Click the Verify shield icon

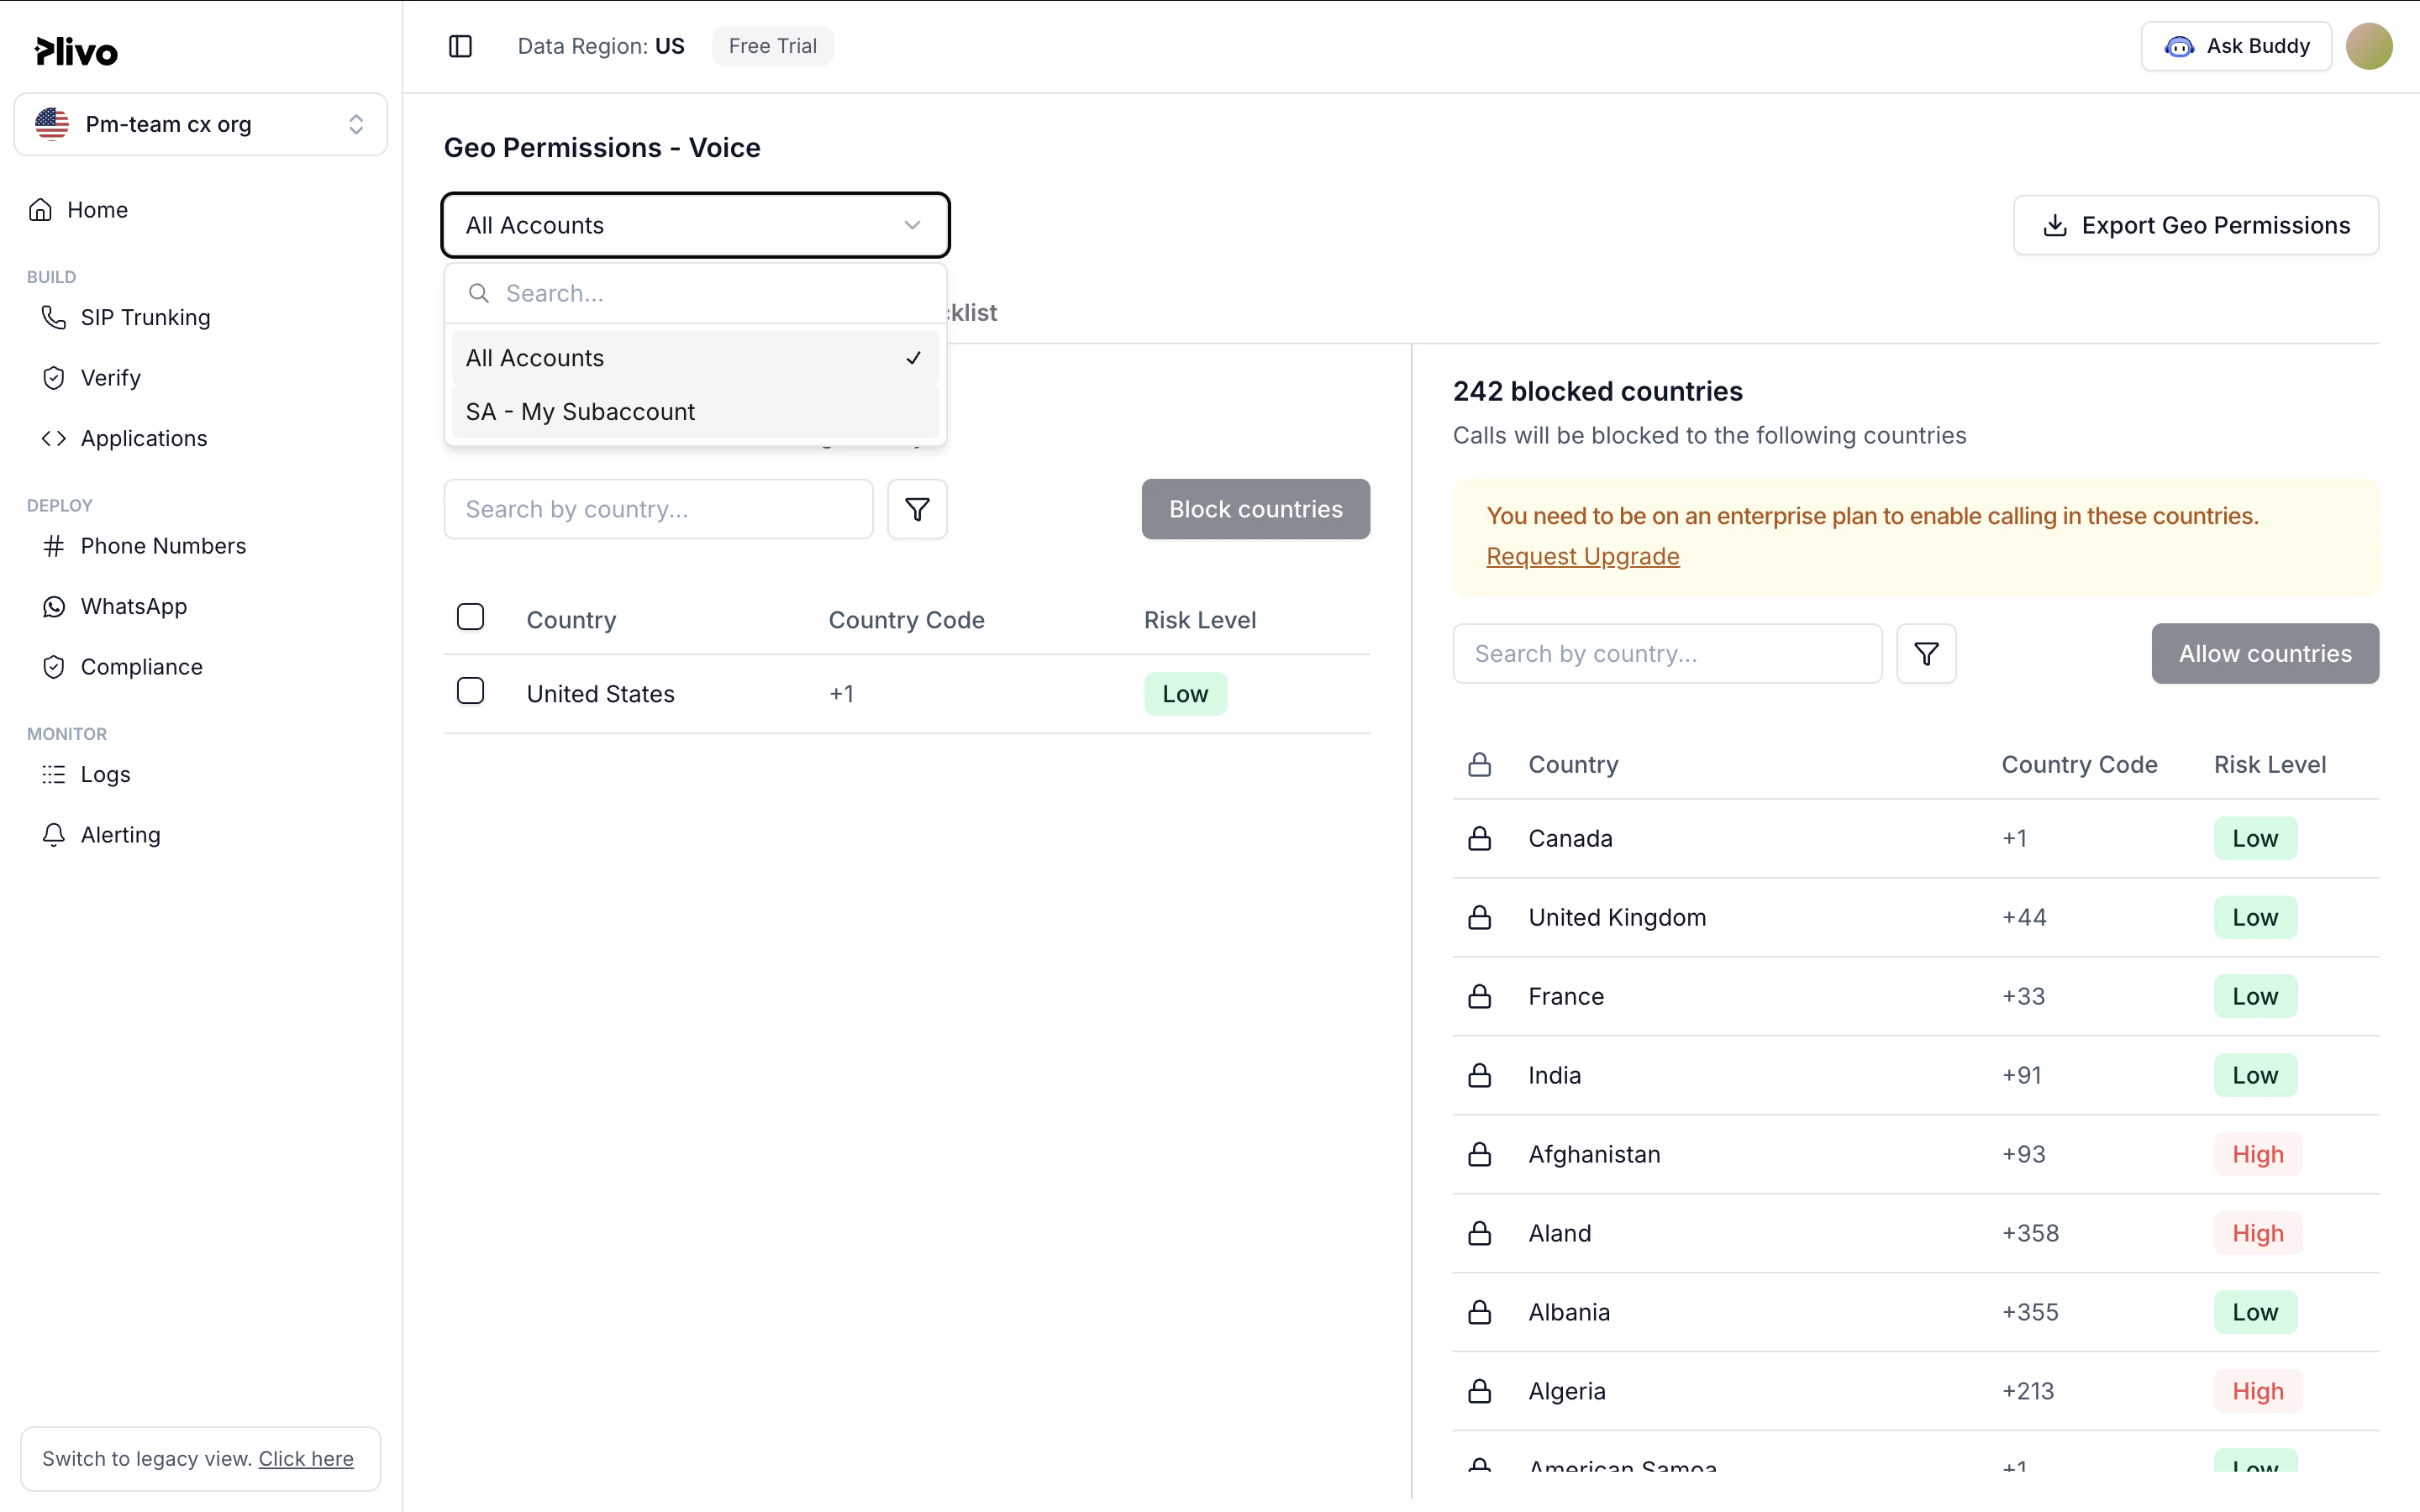click(x=54, y=378)
